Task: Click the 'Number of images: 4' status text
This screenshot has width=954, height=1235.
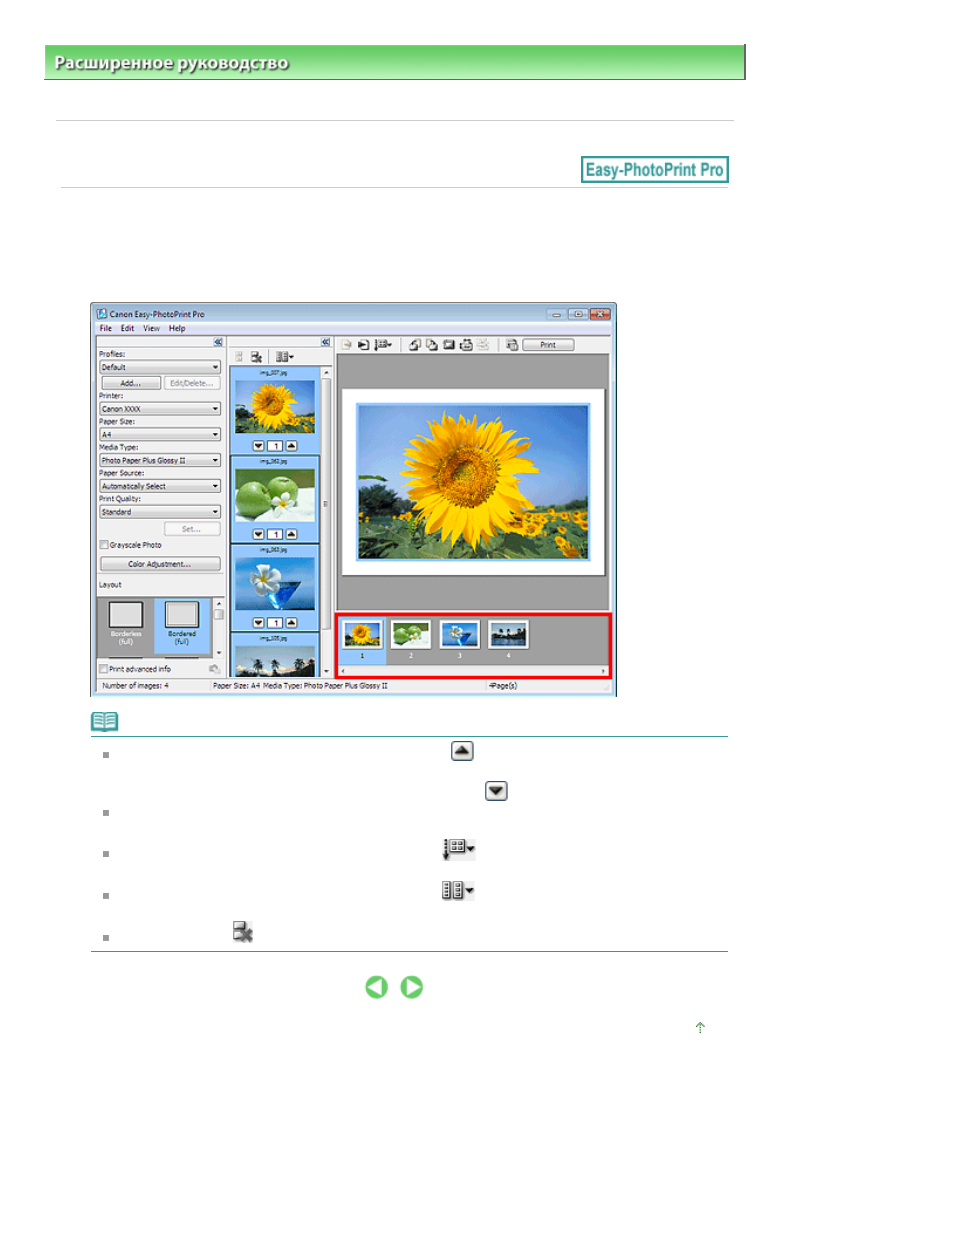Action: click(x=136, y=686)
